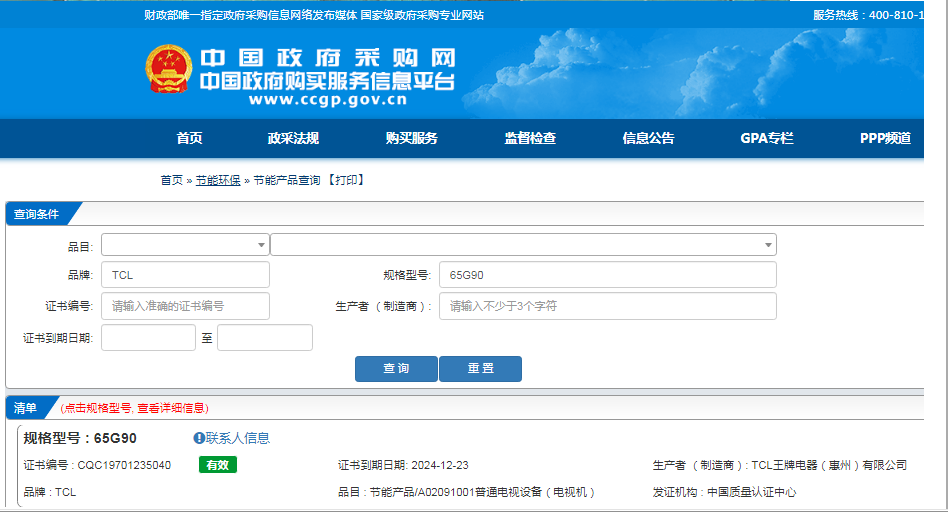Image resolution: width=948 pixels, height=512 pixels.
Task: Open the GPA专栏 navigation item
Action: (767, 138)
